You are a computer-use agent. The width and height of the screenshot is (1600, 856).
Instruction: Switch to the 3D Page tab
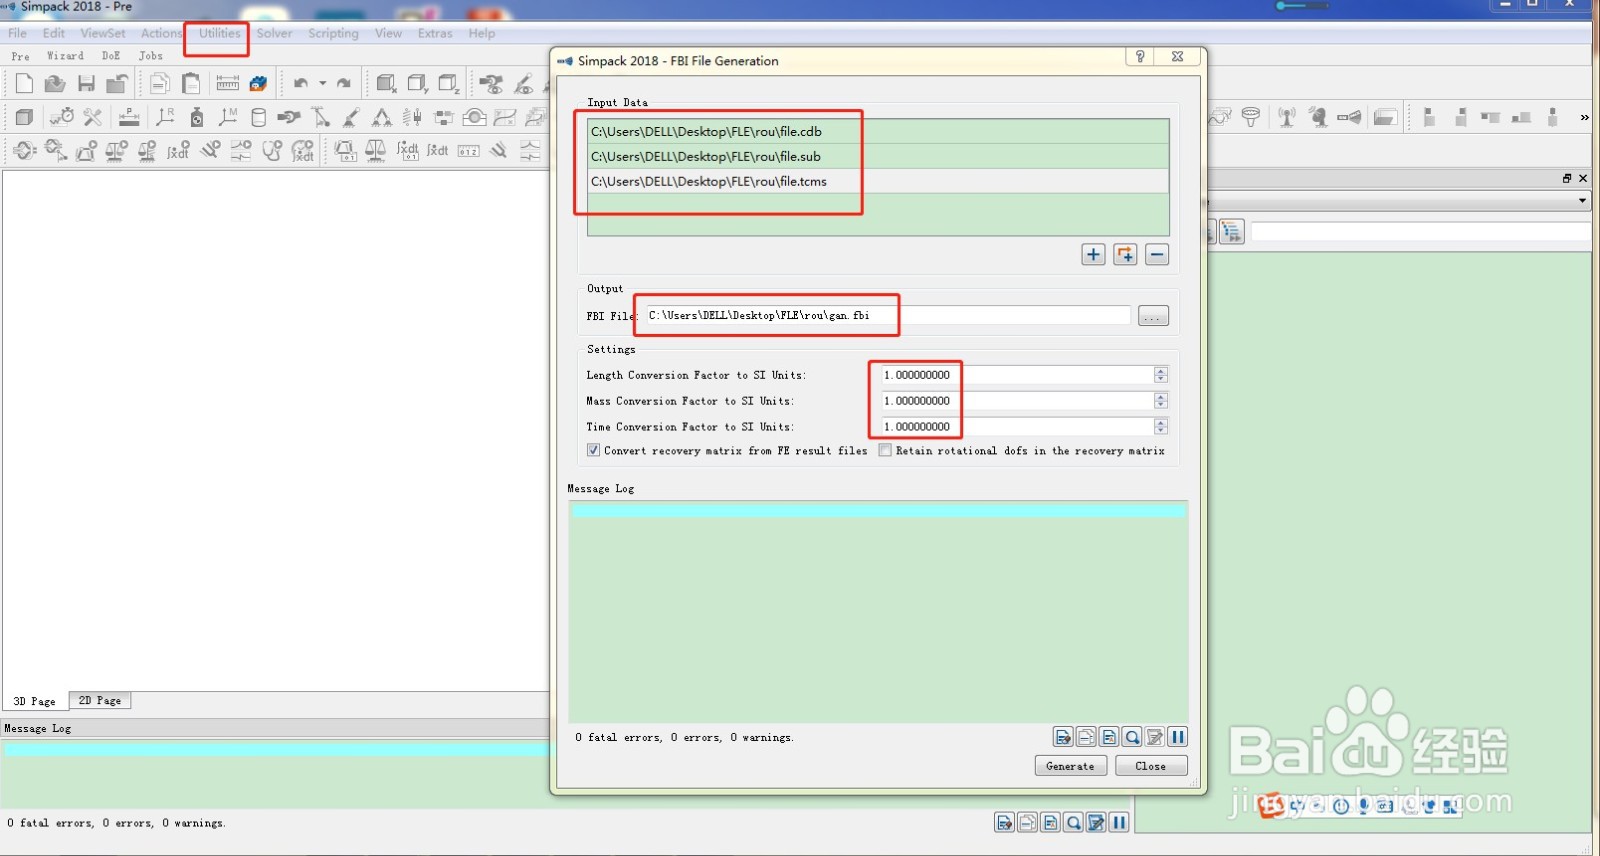coord(34,701)
